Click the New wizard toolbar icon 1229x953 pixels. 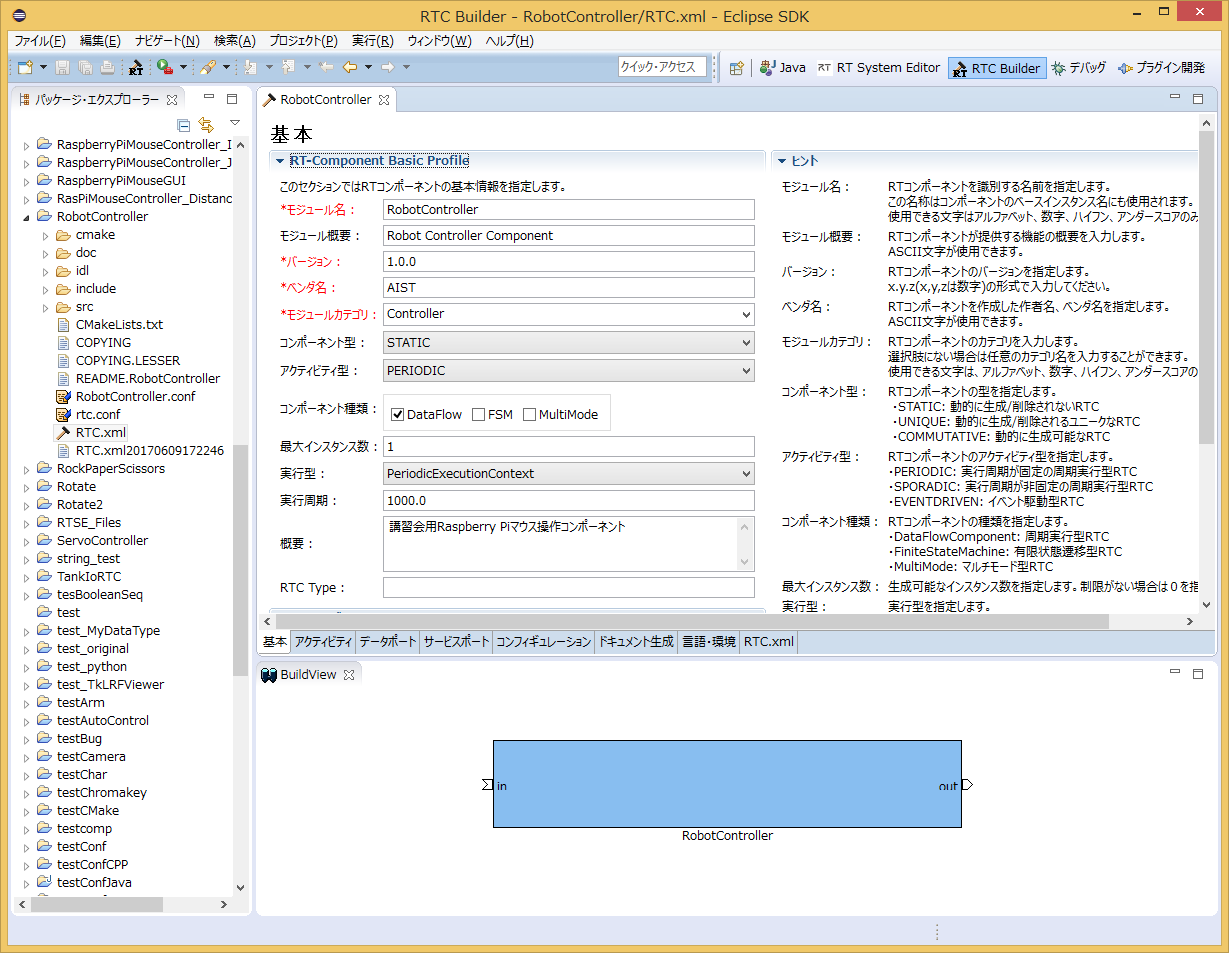tap(25, 68)
